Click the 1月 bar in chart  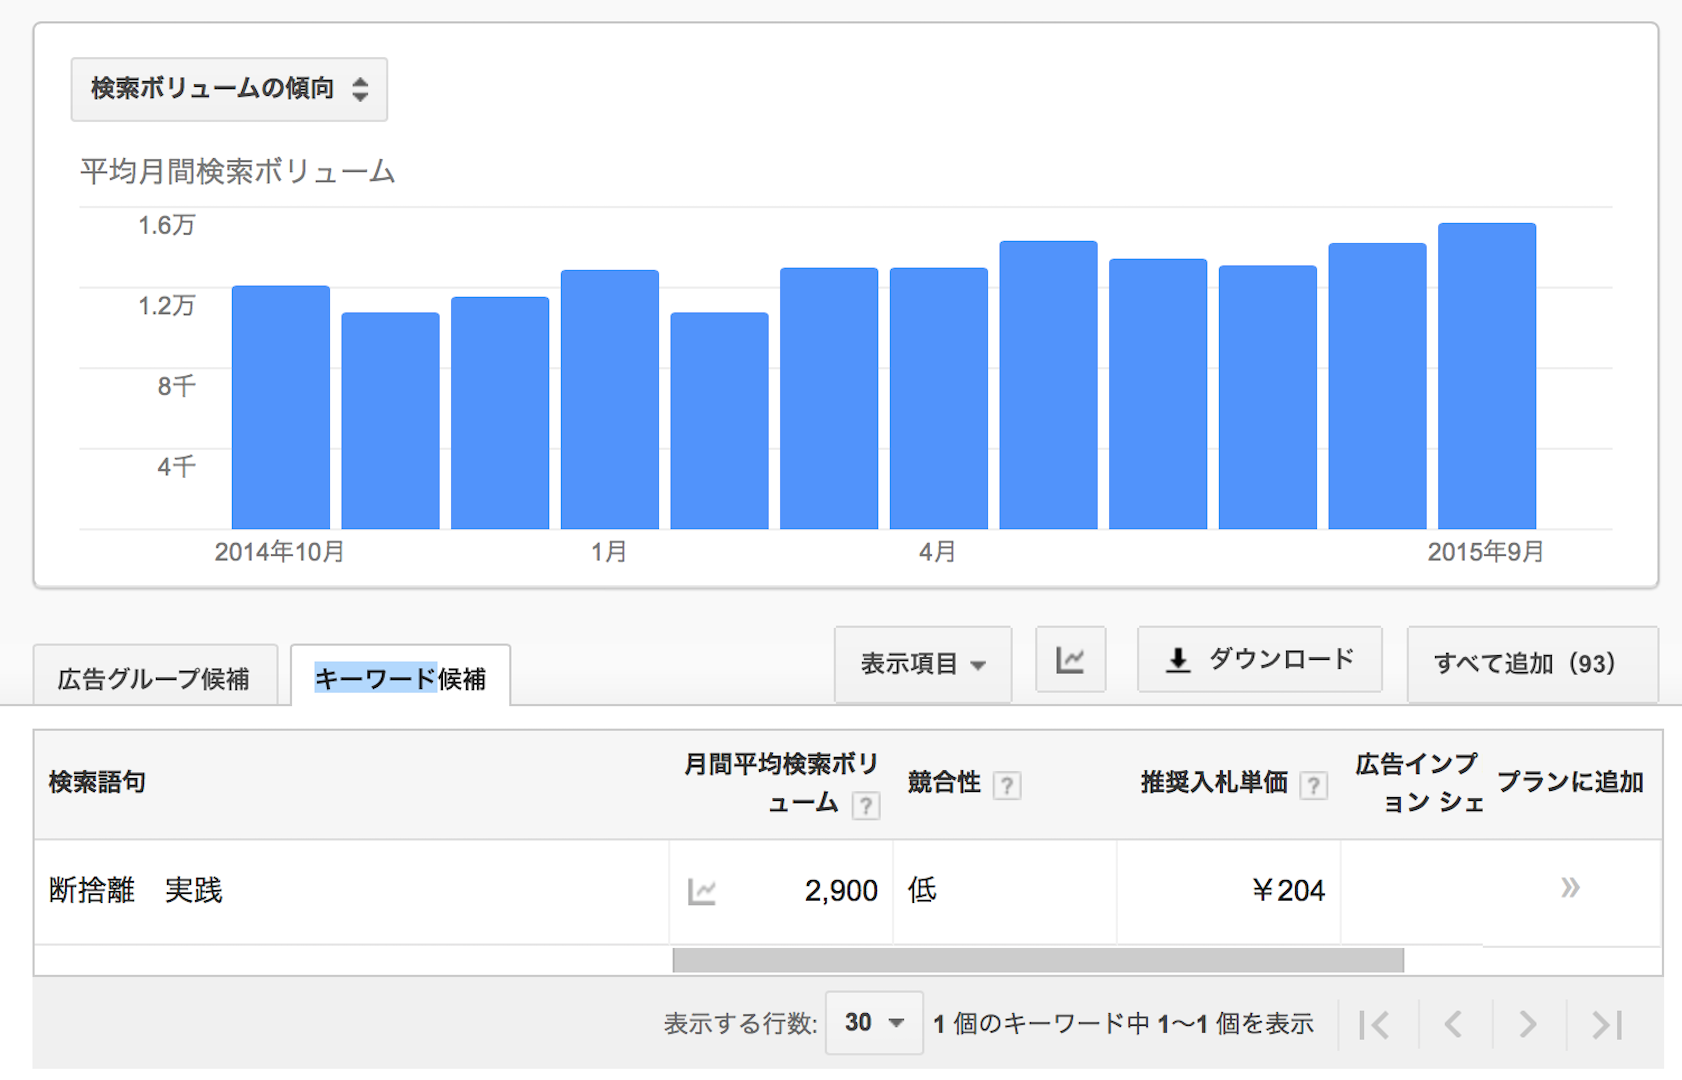(610, 400)
